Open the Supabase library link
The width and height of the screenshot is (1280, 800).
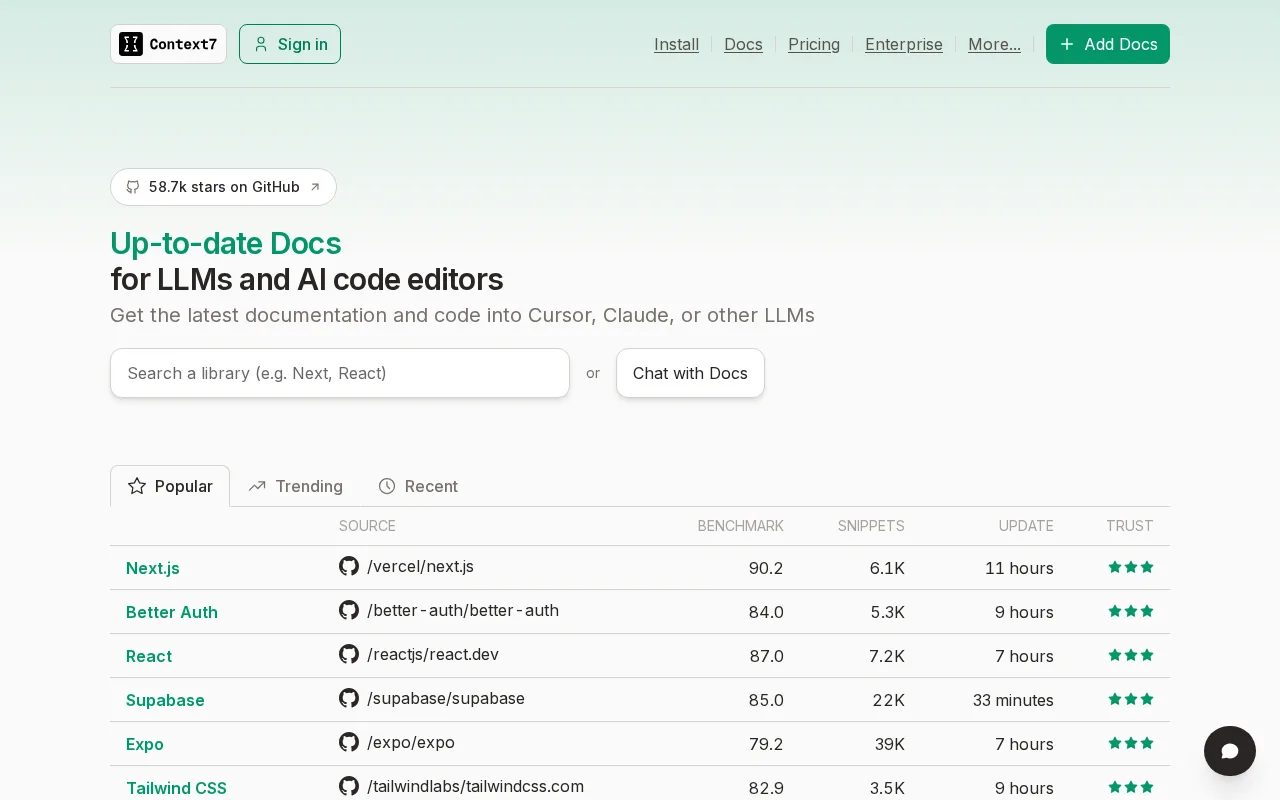pyautogui.click(x=165, y=700)
